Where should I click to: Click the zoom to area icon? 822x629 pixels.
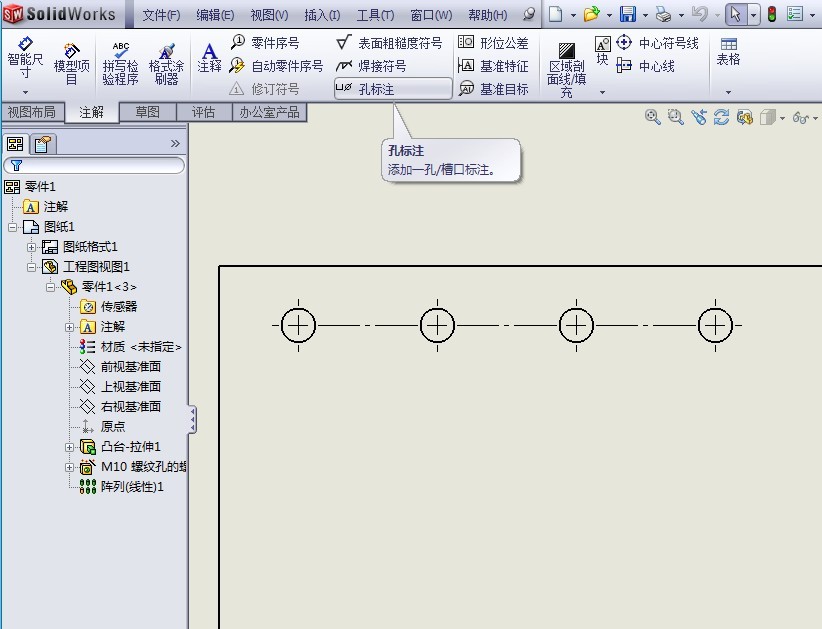pos(675,116)
